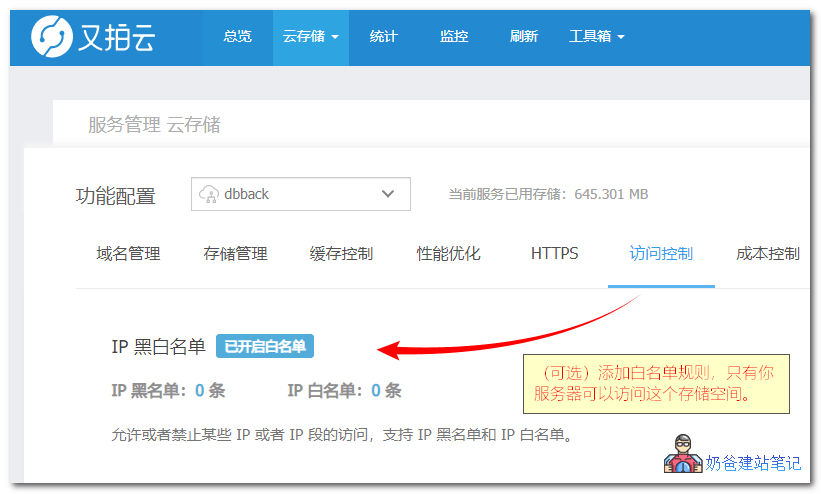Select the 性能优化 tab

448,254
